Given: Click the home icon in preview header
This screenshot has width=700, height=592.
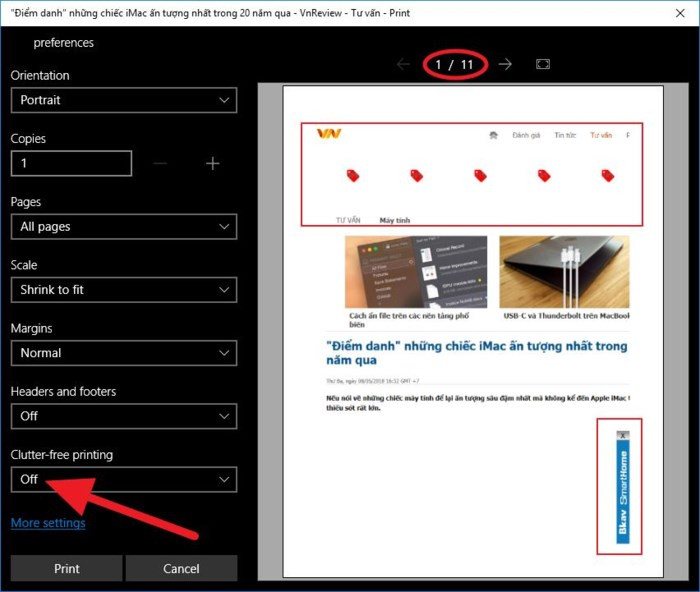Looking at the screenshot, I should (x=493, y=135).
